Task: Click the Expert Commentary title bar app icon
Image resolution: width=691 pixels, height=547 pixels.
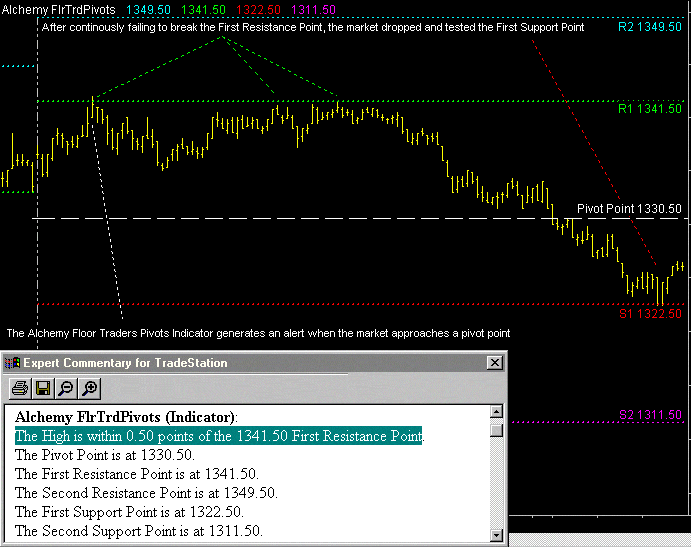Action: (x=12, y=363)
